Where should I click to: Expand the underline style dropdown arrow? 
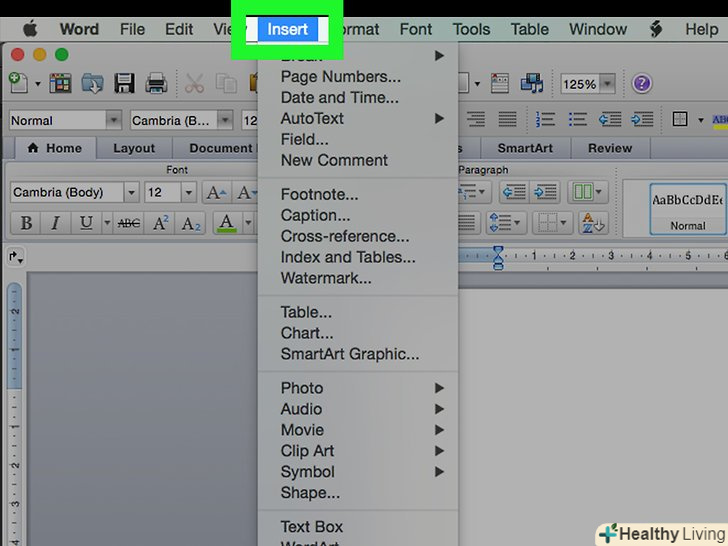coord(107,223)
